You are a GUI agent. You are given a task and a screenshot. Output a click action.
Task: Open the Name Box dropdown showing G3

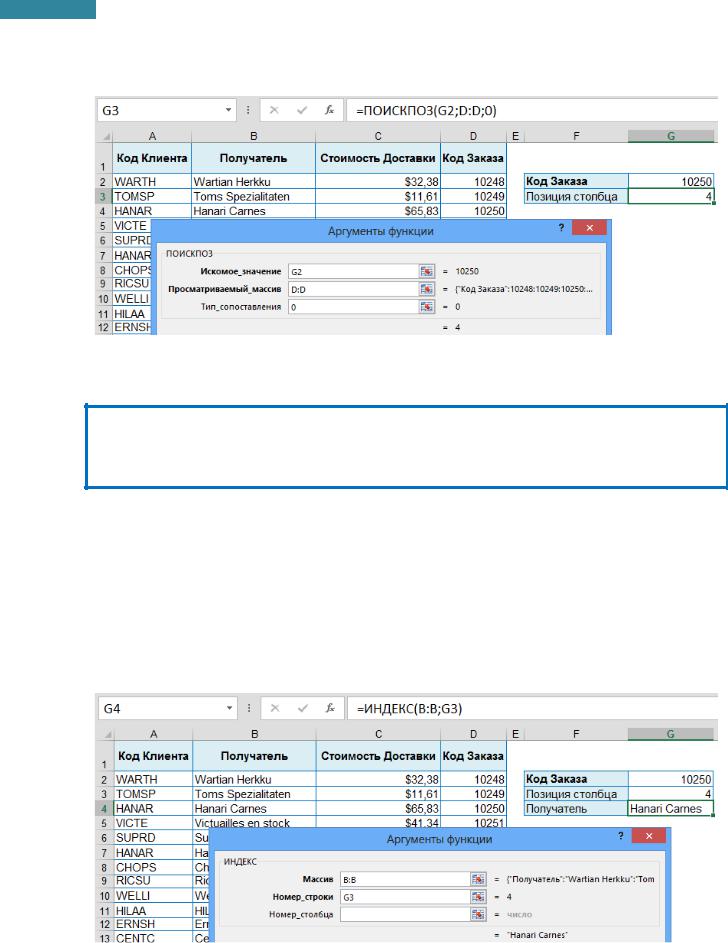click(228, 110)
